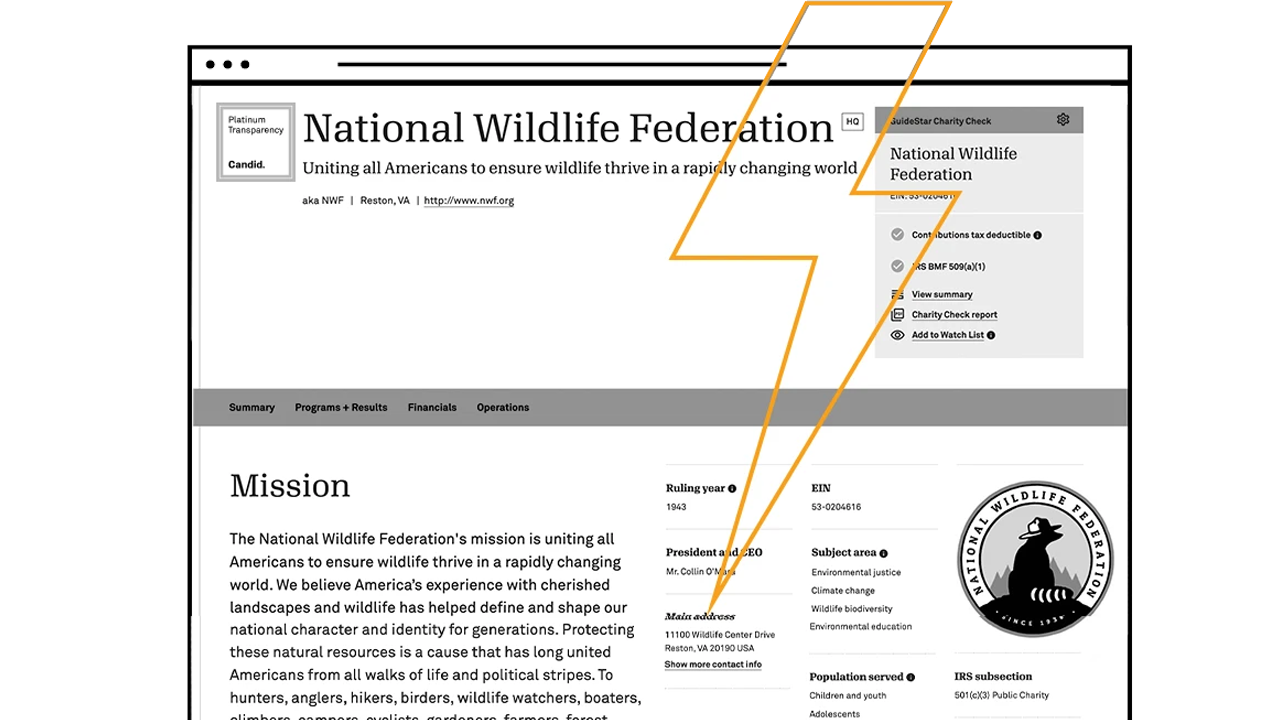The width and height of the screenshot is (1280, 720).
Task: Open GuideStar Charity Check settings gear
Action: [x=1062, y=120]
